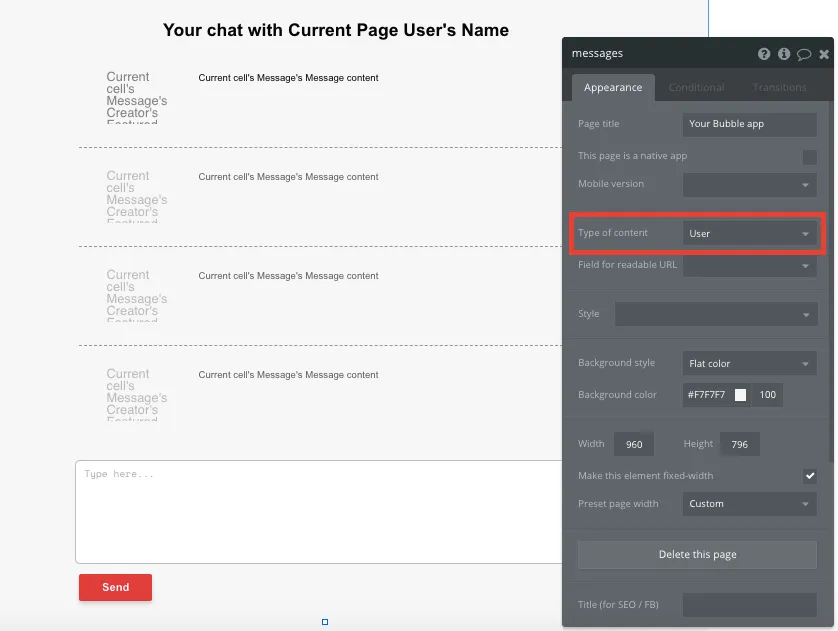Open the Preset page width dropdown showing Custom
Screen dimensions: 838x631
[x=748, y=503]
